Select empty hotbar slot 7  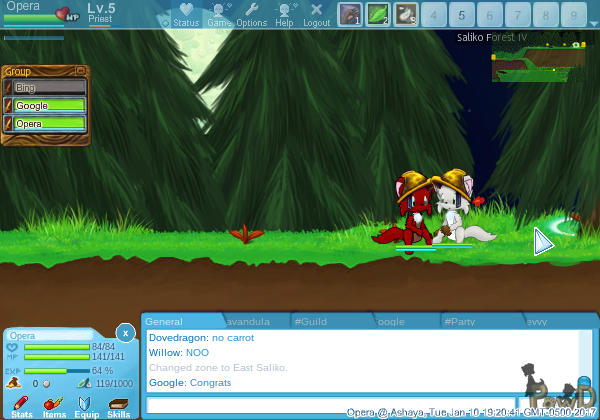(x=517, y=15)
